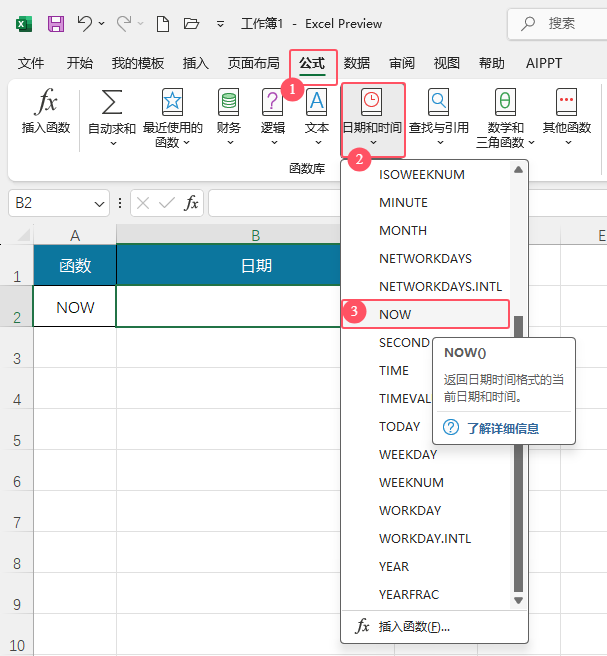Choose YEARFRAC from the function list
Screen dimensions: 607x656
tap(426, 594)
